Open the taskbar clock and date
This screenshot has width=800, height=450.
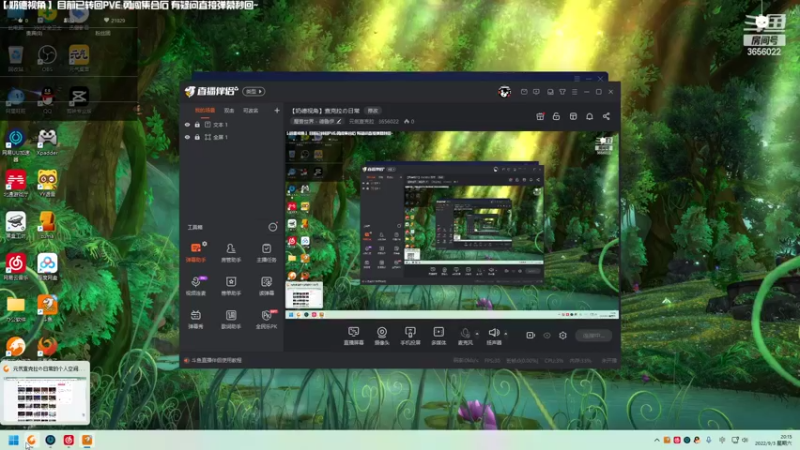773,440
